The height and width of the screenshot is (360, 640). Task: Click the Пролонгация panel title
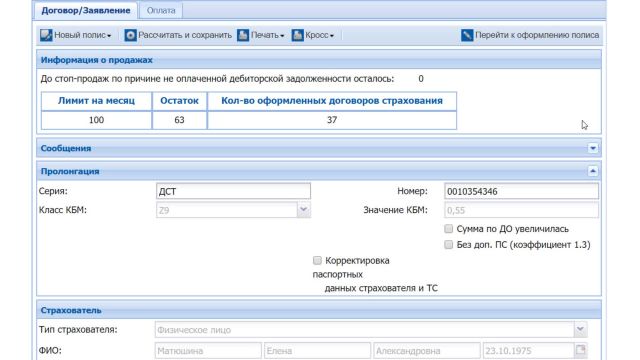pyautogui.click(x=70, y=171)
